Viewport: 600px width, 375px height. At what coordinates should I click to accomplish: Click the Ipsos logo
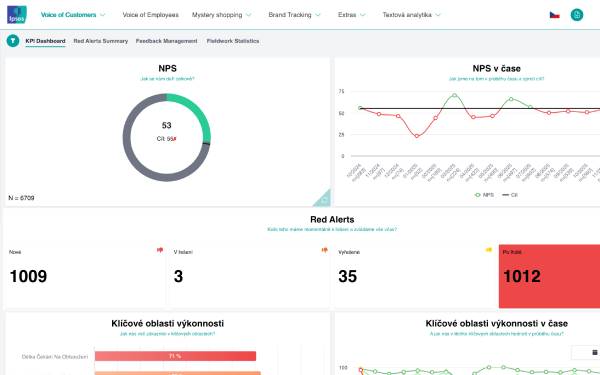pos(17,15)
